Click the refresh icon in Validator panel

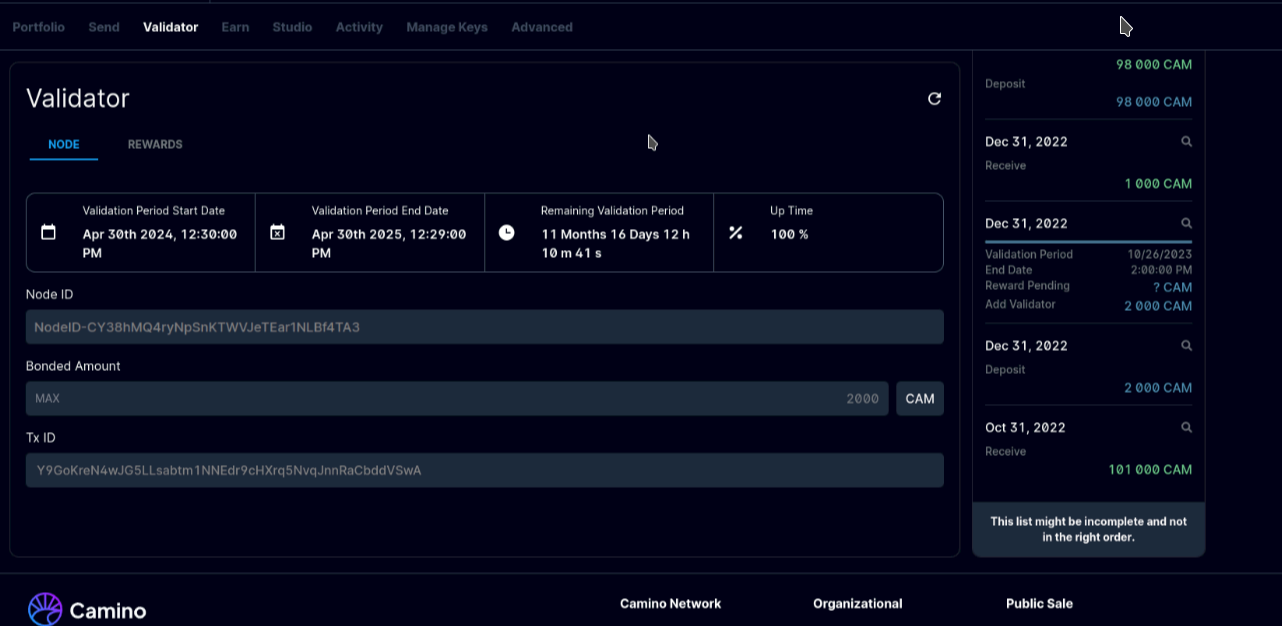click(x=934, y=98)
